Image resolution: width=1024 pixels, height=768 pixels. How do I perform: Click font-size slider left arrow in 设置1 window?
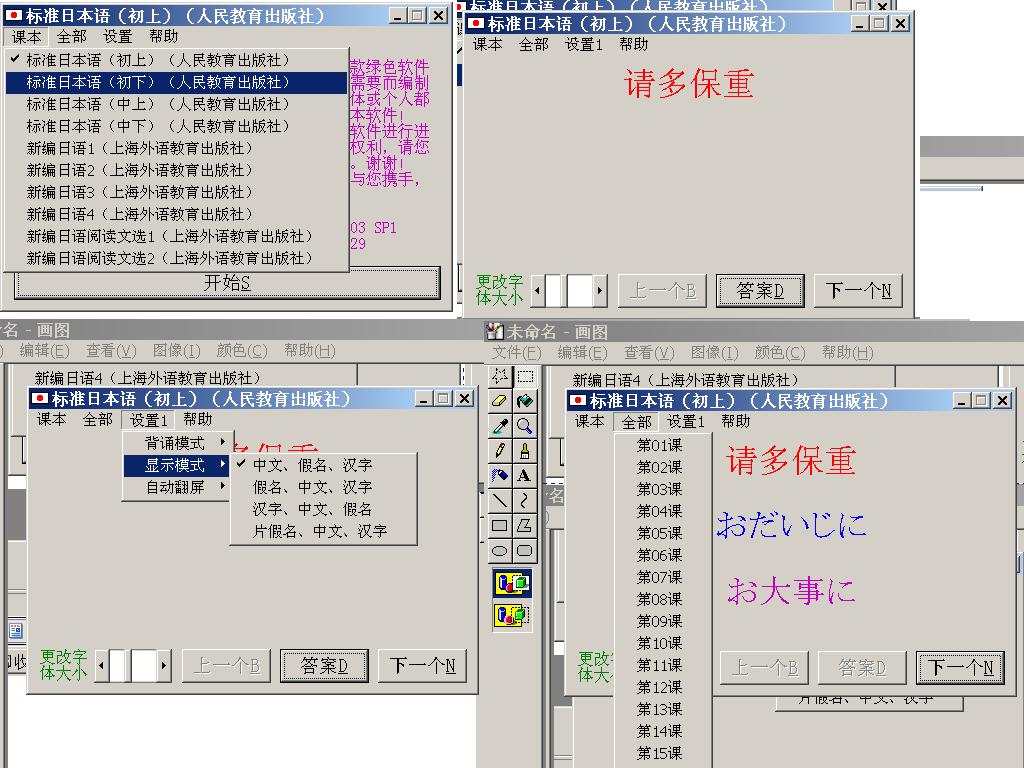click(101, 665)
